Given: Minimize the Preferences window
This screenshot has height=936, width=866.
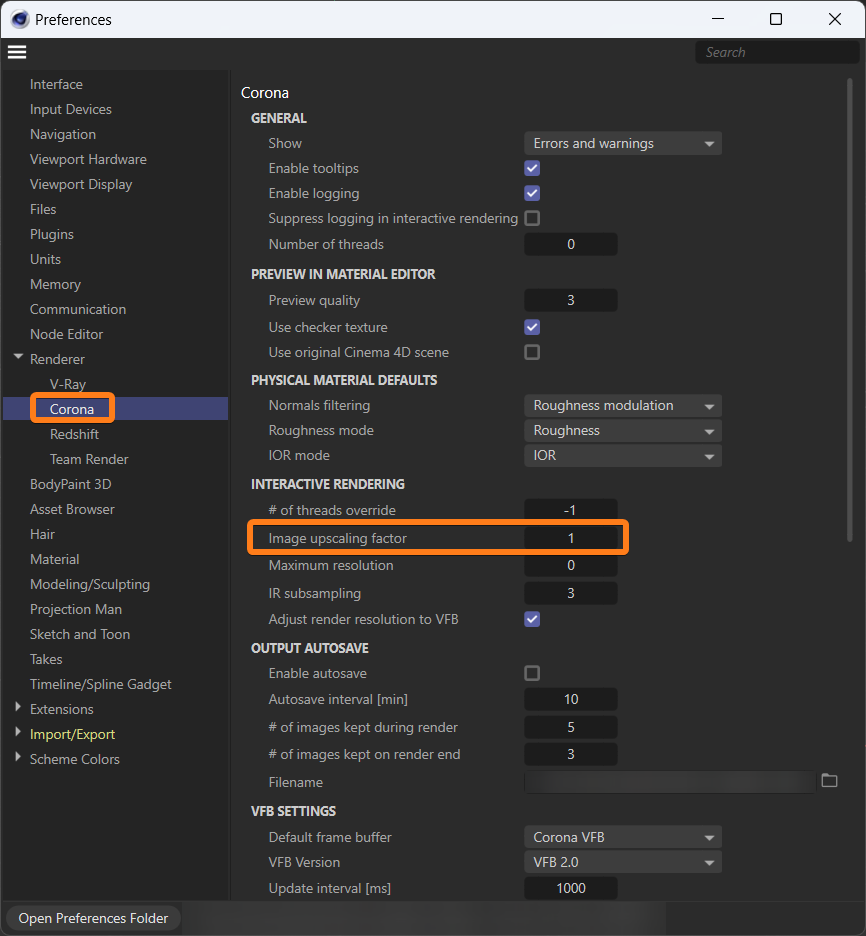Looking at the screenshot, I should tap(718, 20).
